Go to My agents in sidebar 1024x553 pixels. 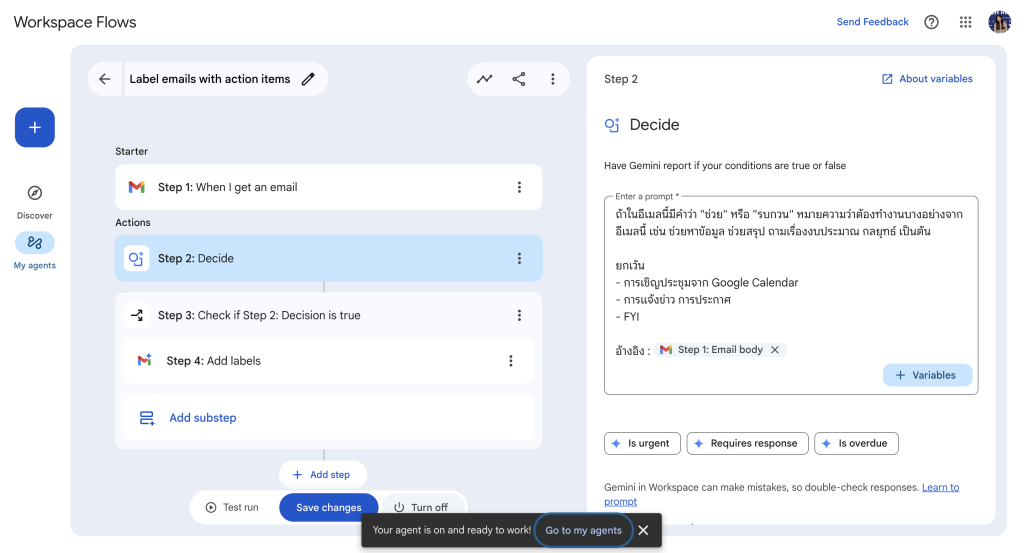pyautogui.click(x=35, y=250)
